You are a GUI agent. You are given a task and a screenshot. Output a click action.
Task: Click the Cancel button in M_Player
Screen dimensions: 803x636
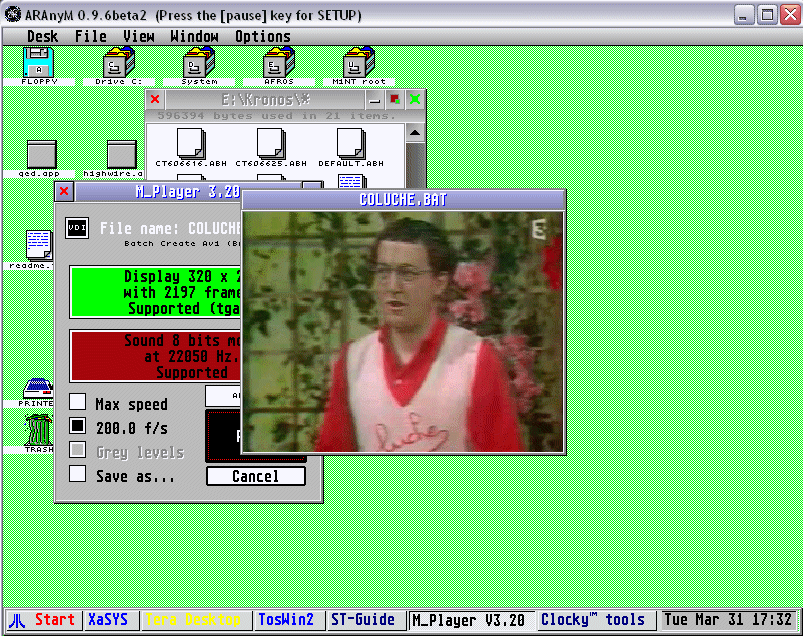point(256,476)
